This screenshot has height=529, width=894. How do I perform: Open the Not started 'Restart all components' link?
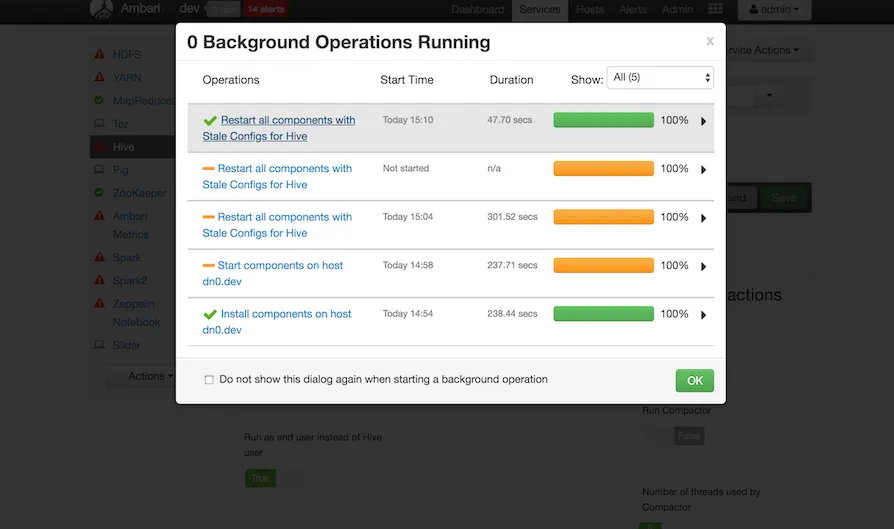277,177
